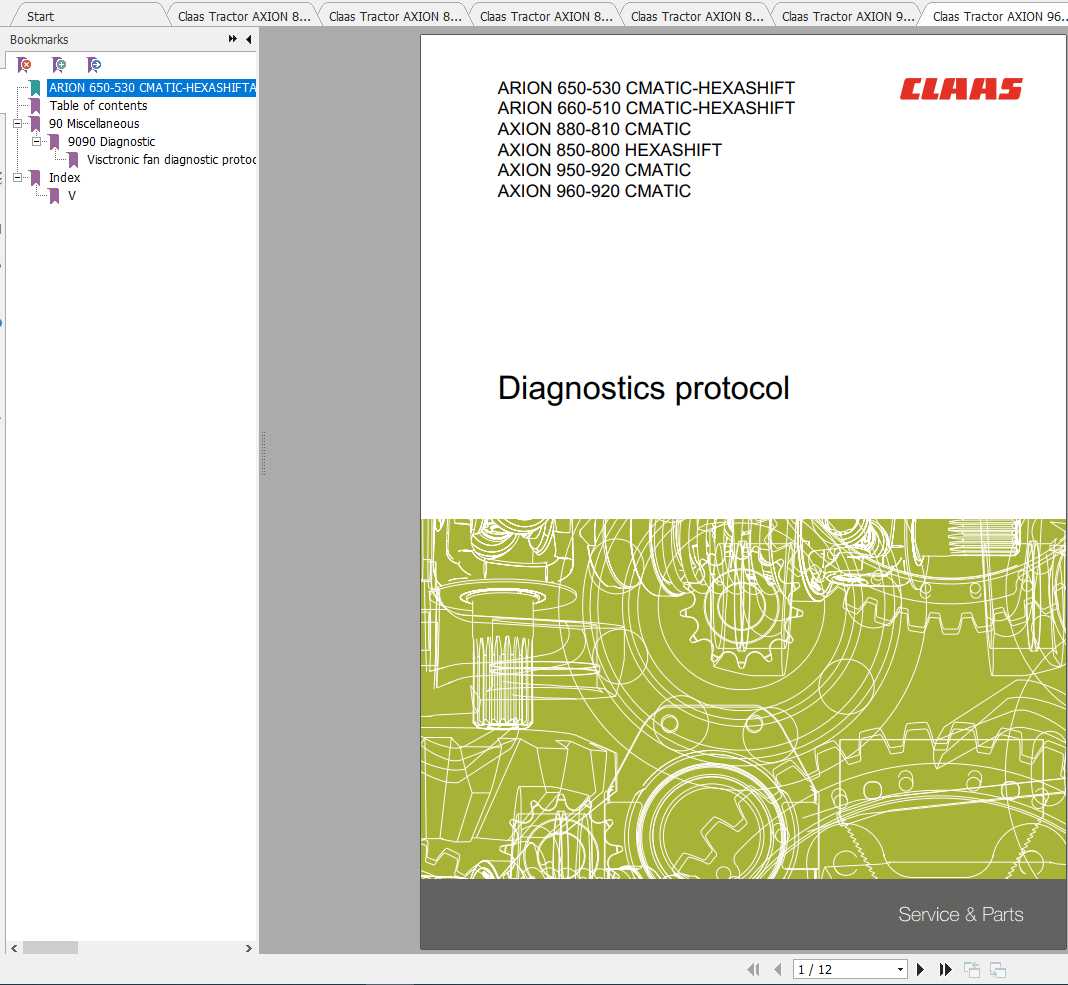Open the last Claas Tractor AXION 96 tab
1068x985 pixels.
pos(998,15)
